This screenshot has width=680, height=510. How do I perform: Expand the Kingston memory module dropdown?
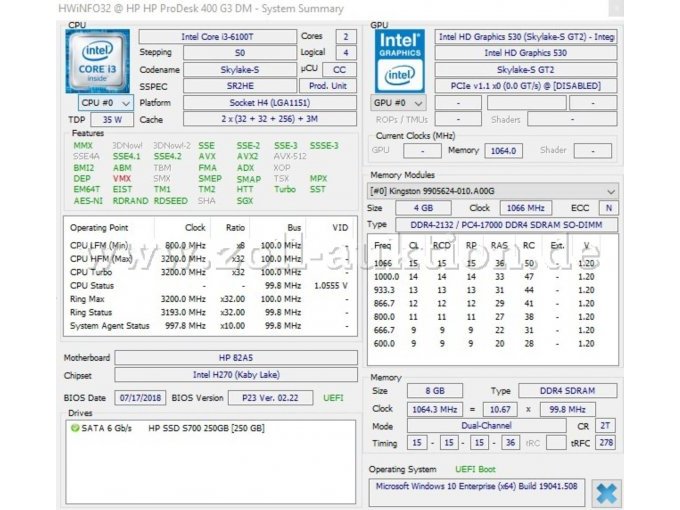[x=493, y=191]
